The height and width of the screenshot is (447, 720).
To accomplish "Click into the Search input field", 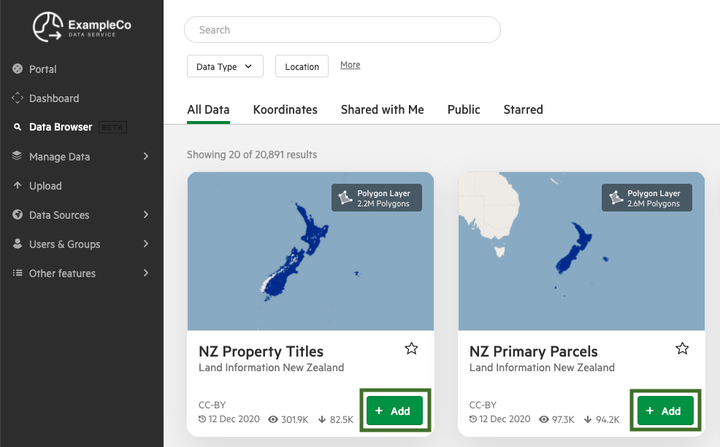I will [342, 30].
